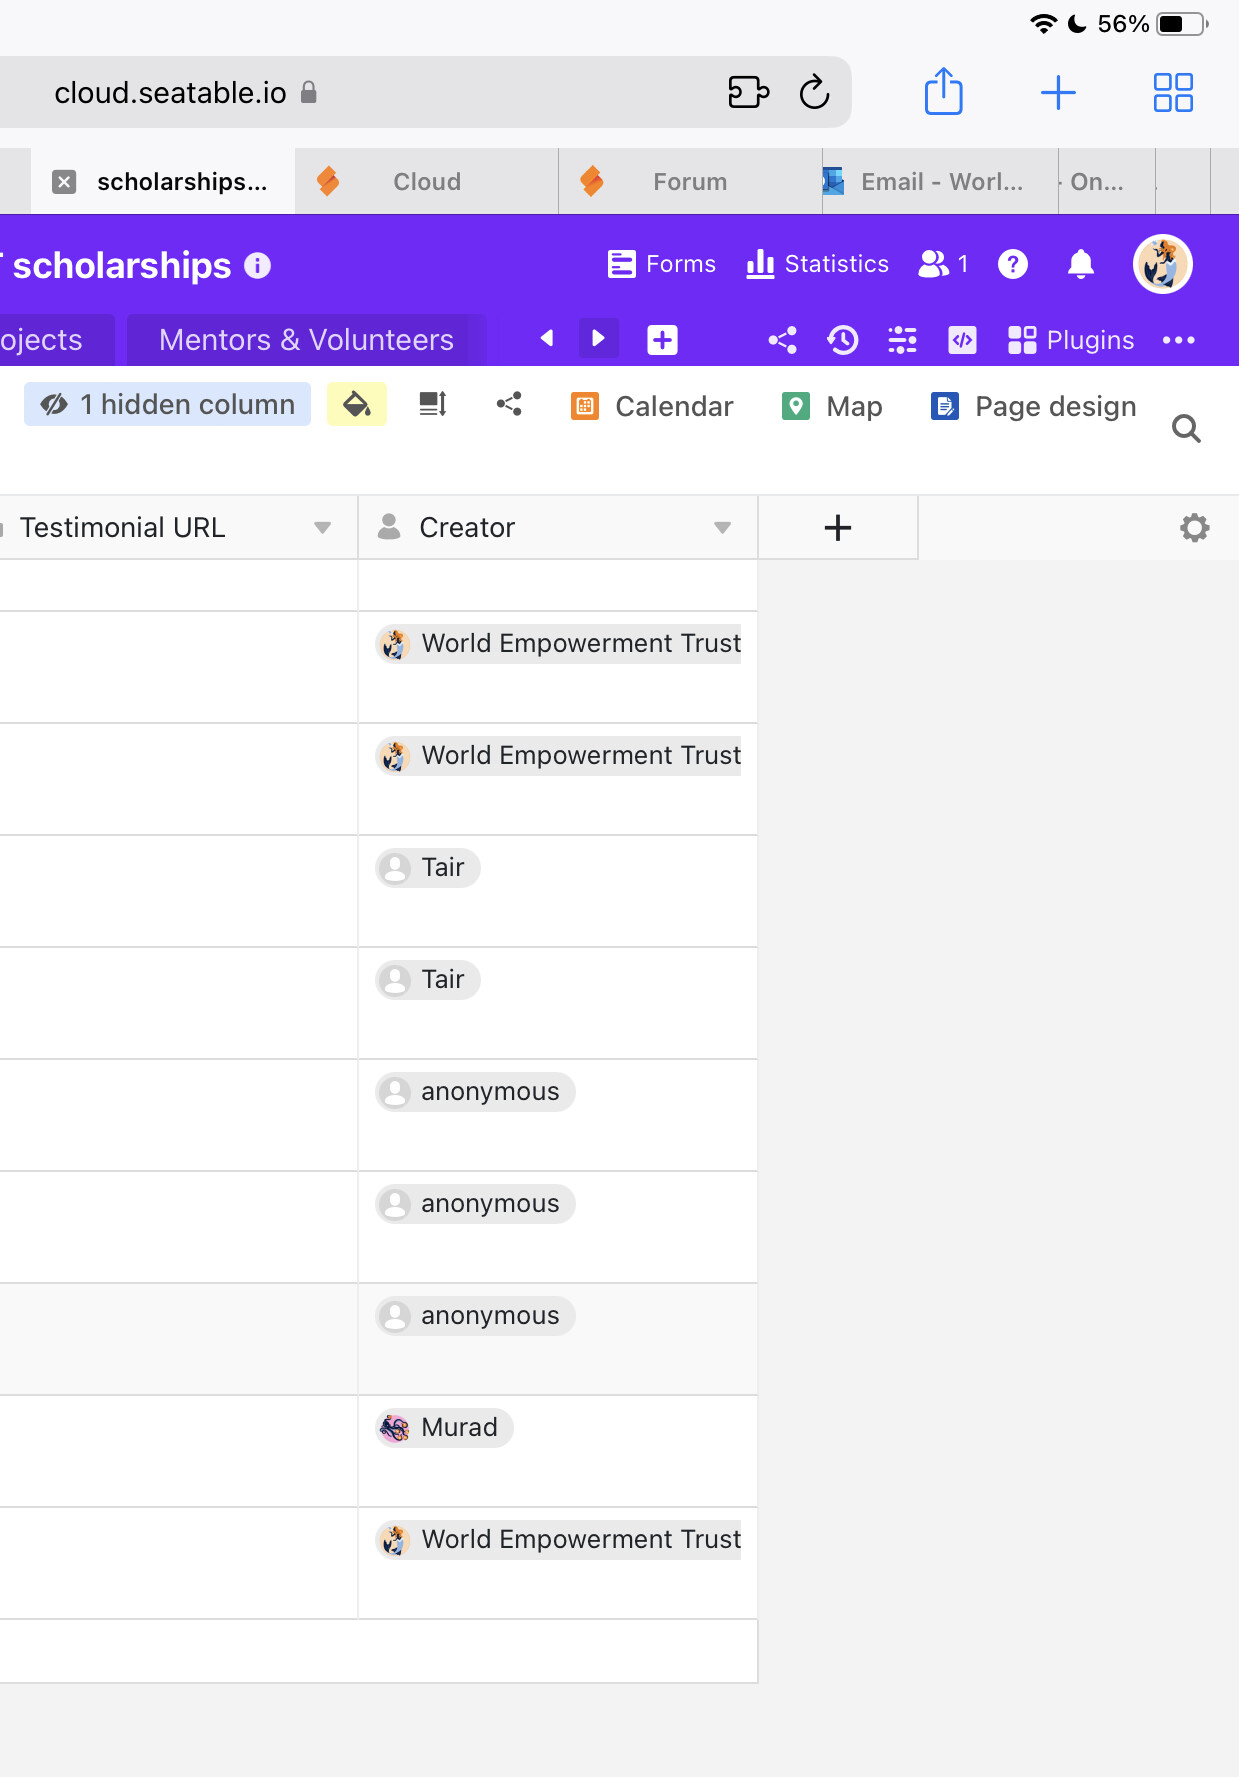1239x1777 pixels.
Task: Add a new column with plus header
Action: (837, 528)
